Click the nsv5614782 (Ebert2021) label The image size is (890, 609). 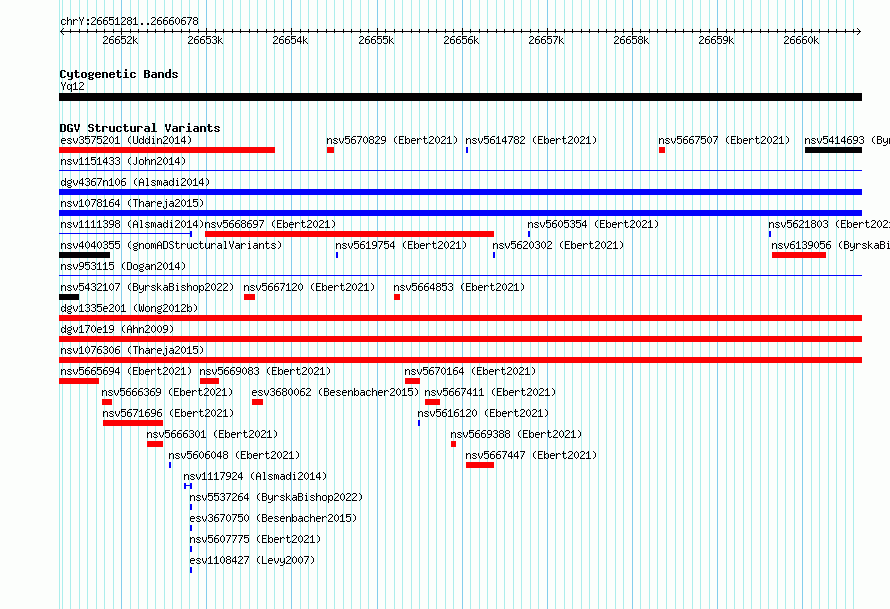(531, 140)
